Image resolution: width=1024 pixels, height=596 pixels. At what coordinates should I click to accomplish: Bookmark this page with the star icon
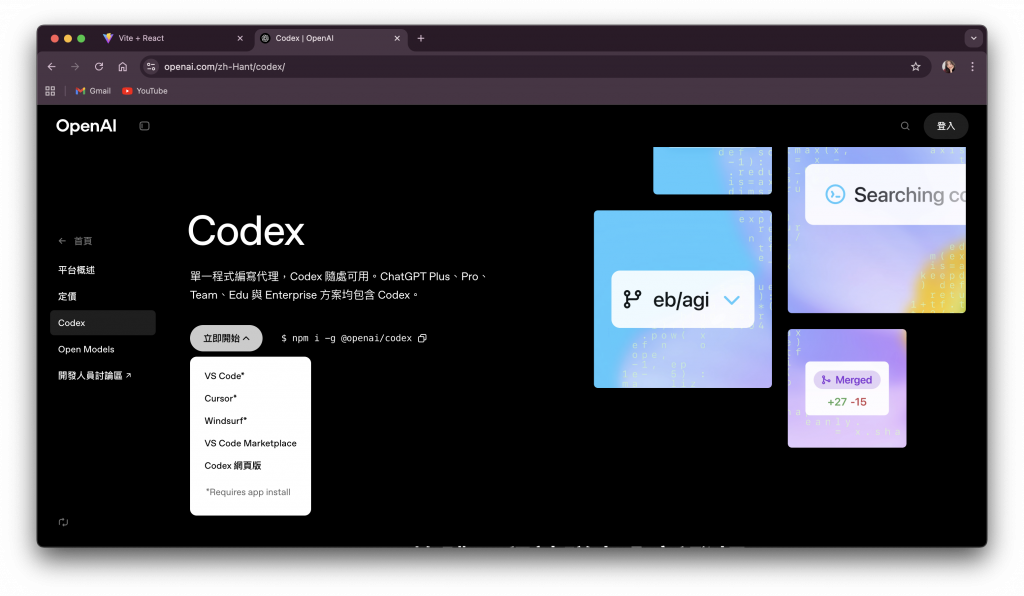[x=916, y=67]
